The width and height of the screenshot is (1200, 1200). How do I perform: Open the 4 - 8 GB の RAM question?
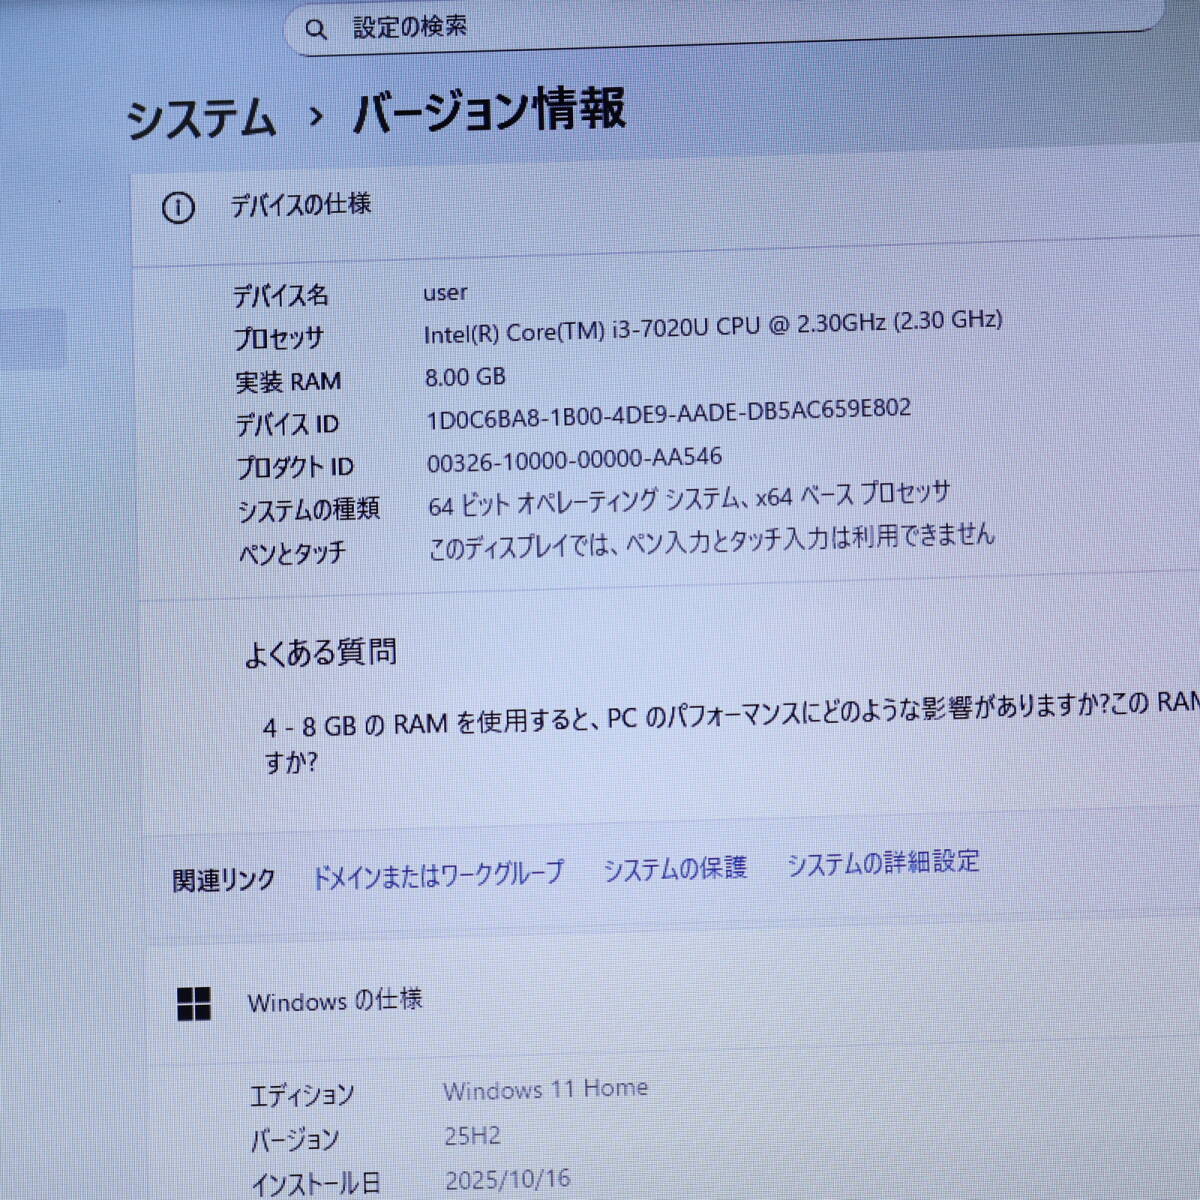(x=731, y=730)
